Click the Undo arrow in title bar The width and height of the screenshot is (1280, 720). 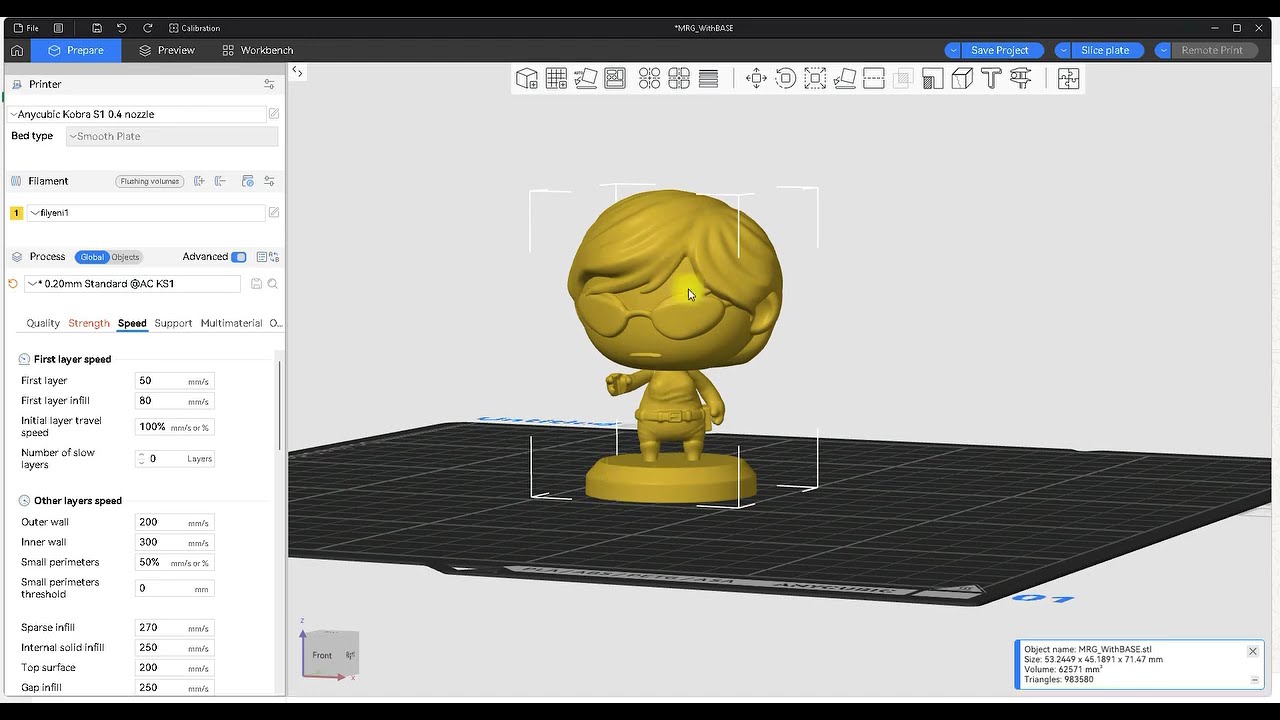coord(121,28)
